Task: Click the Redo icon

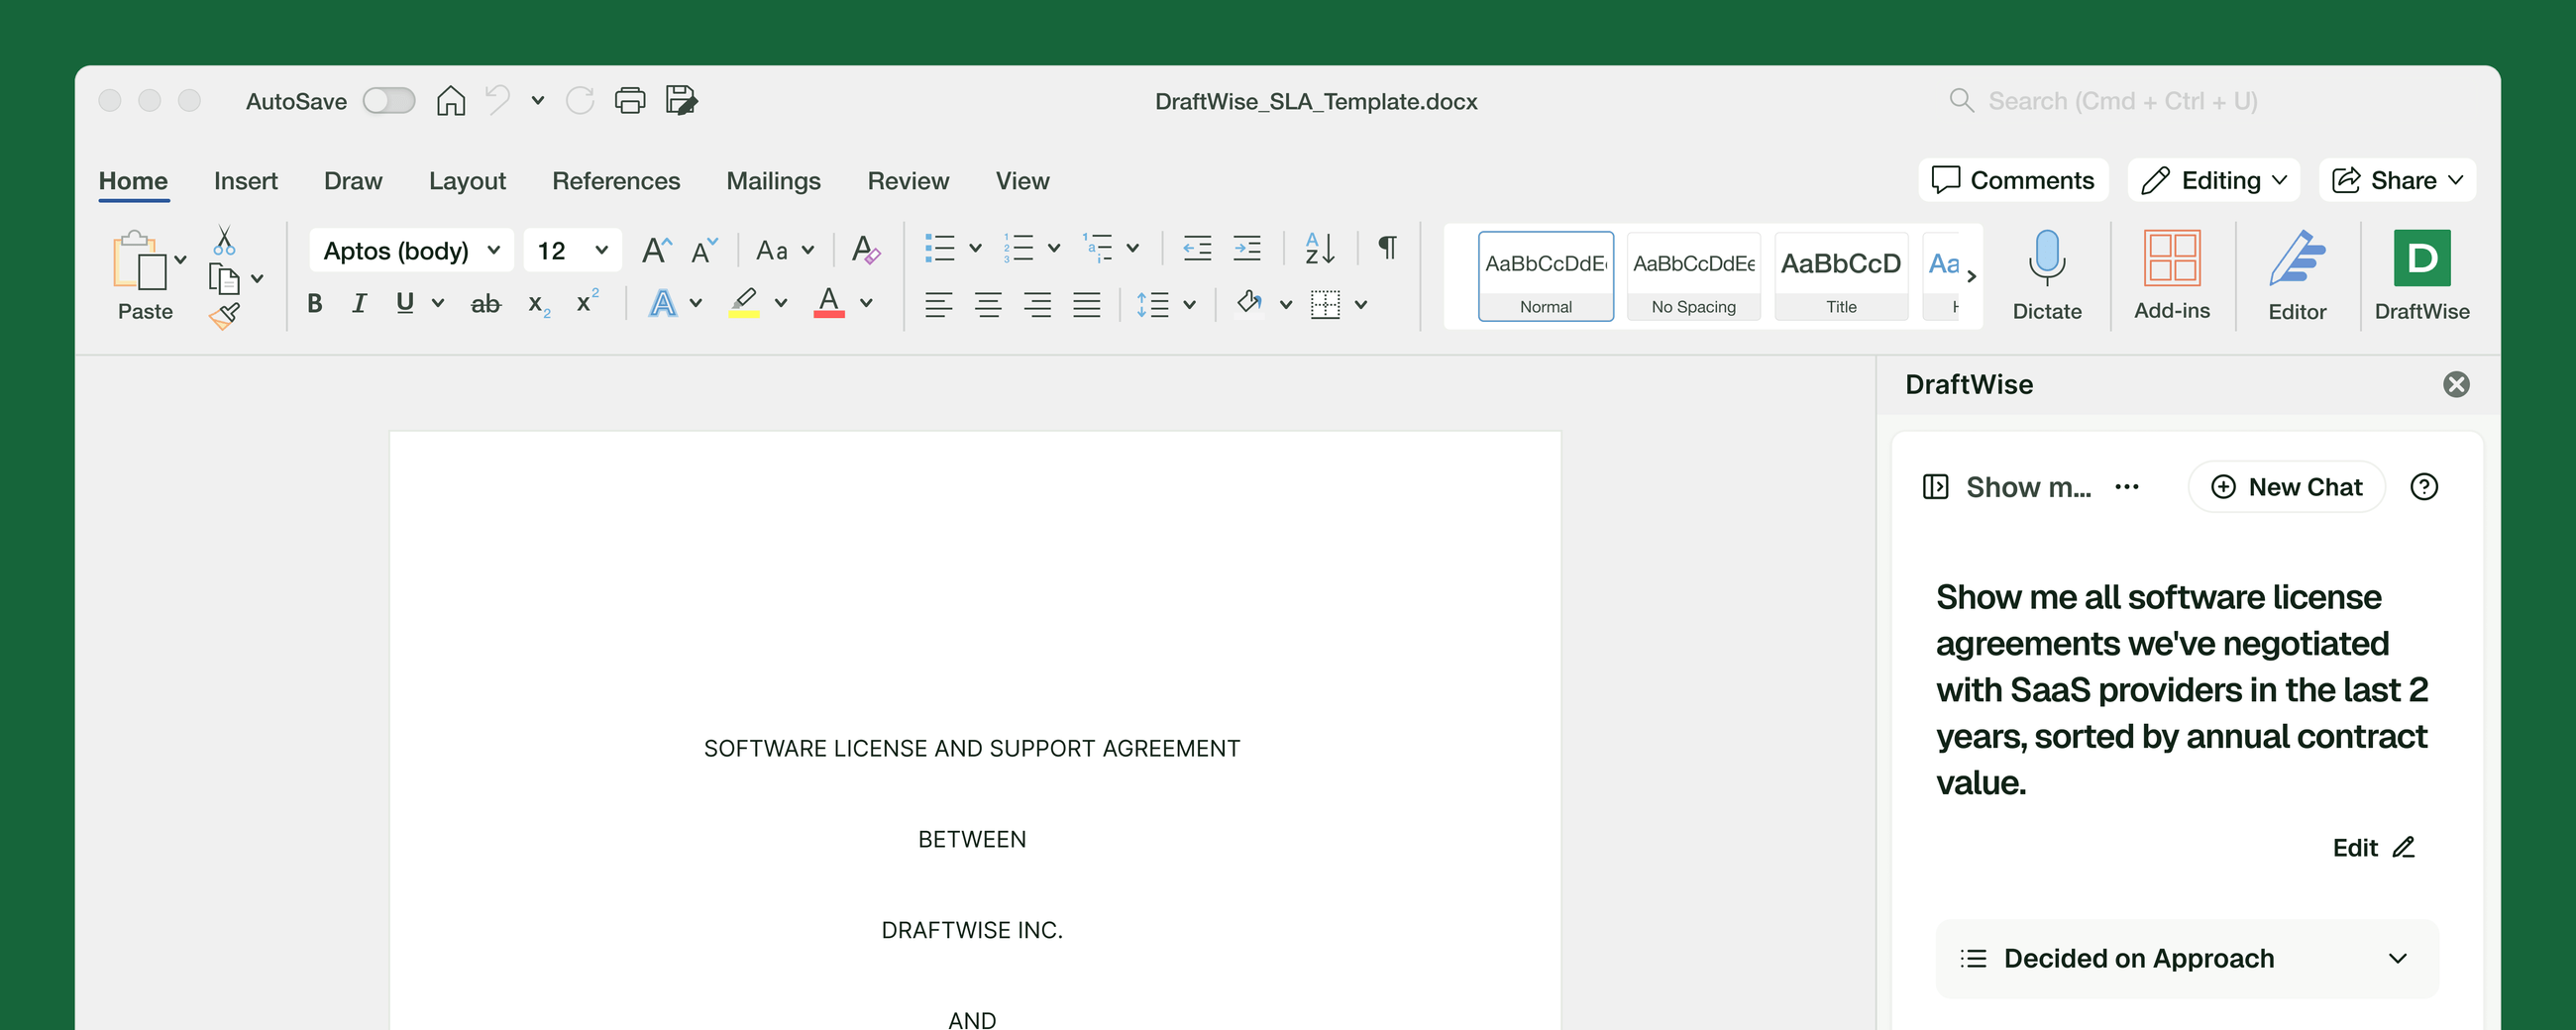Action: pos(580,101)
